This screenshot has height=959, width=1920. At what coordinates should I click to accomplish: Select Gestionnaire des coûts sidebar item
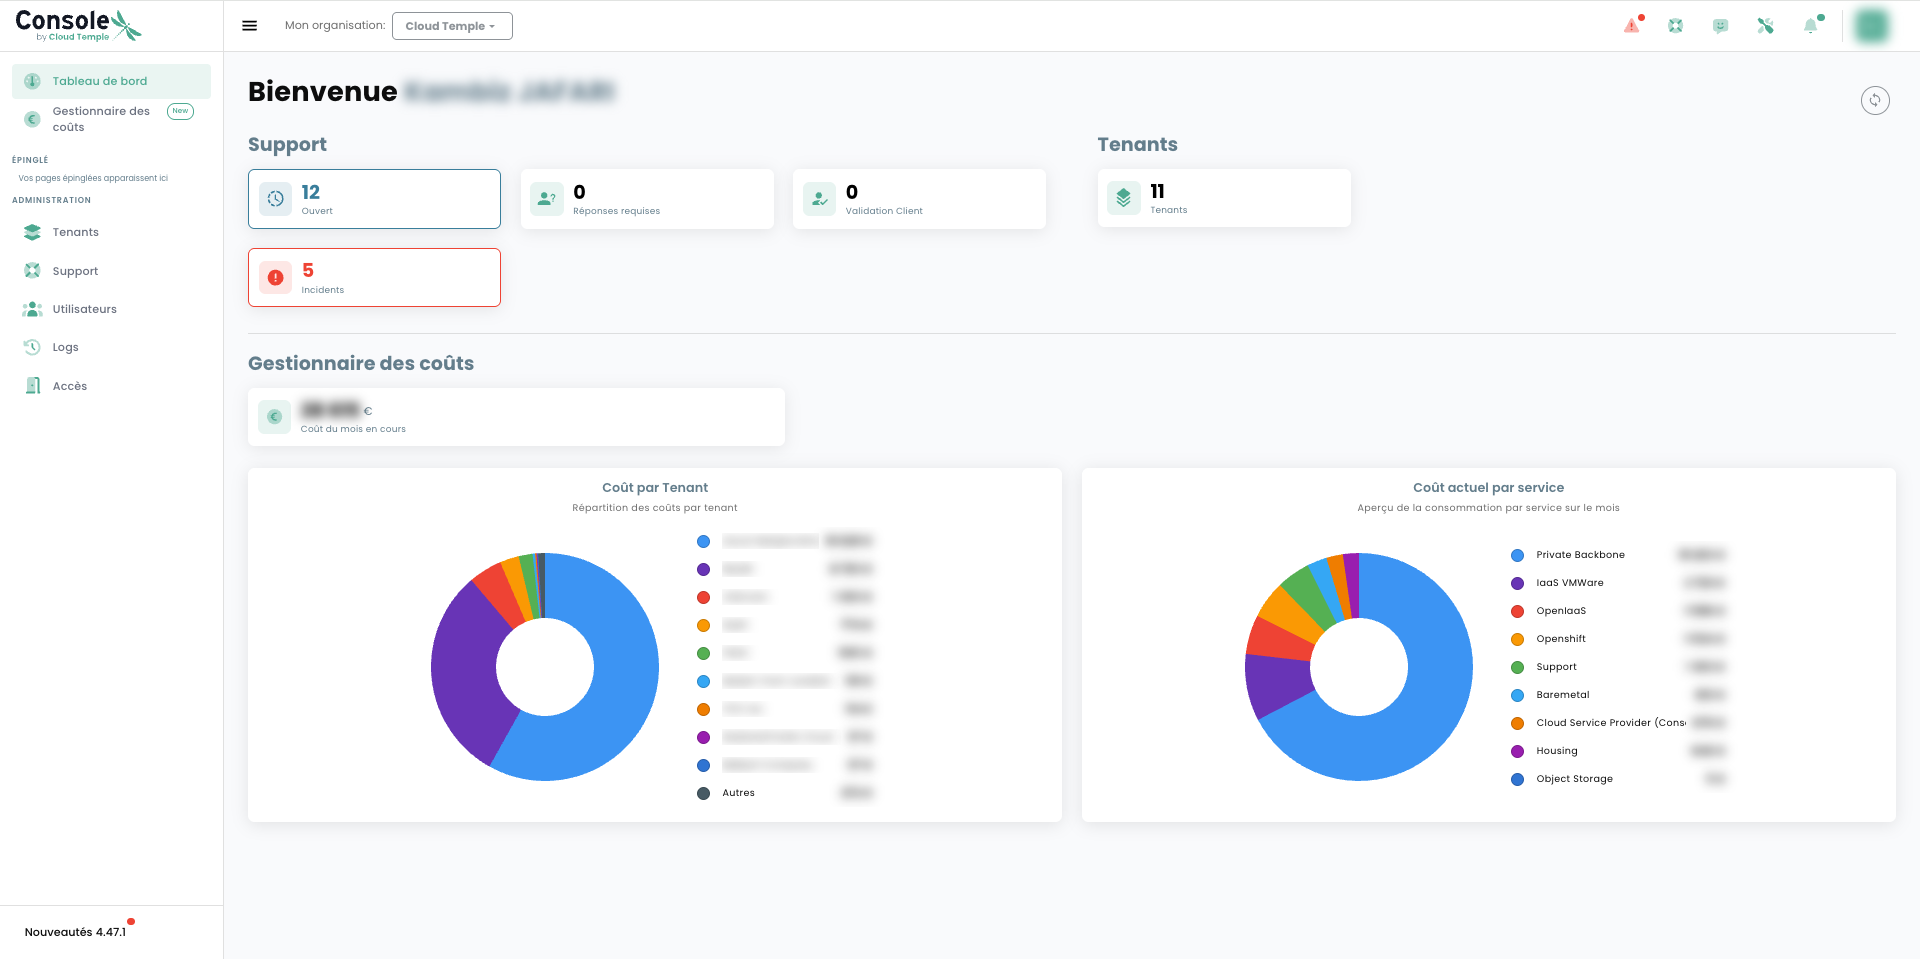(x=110, y=119)
